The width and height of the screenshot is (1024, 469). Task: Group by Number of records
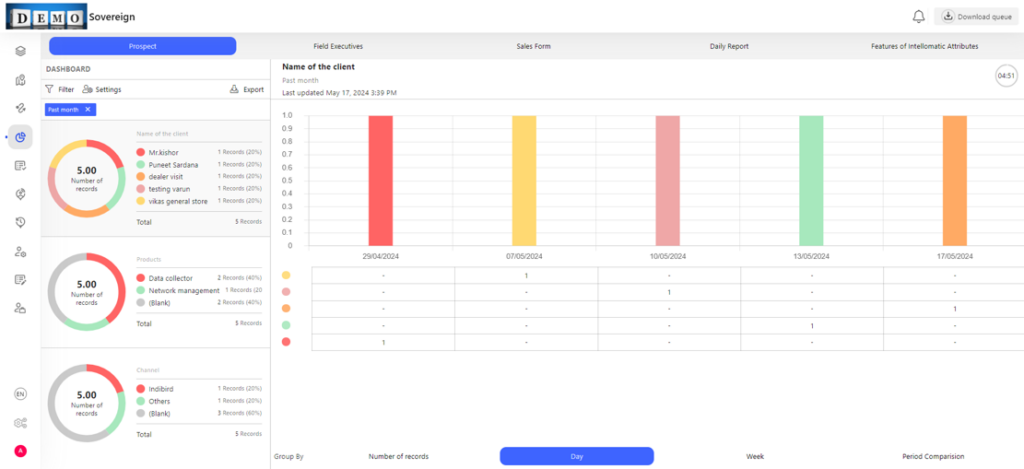pyautogui.click(x=398, y=457)
